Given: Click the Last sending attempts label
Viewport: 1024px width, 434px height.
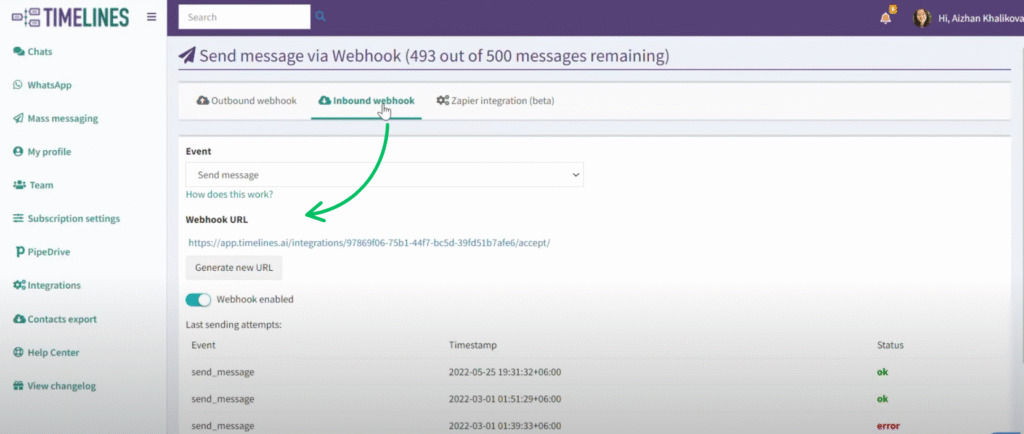Looking at the screenshot, I should (x=234, y=324).
